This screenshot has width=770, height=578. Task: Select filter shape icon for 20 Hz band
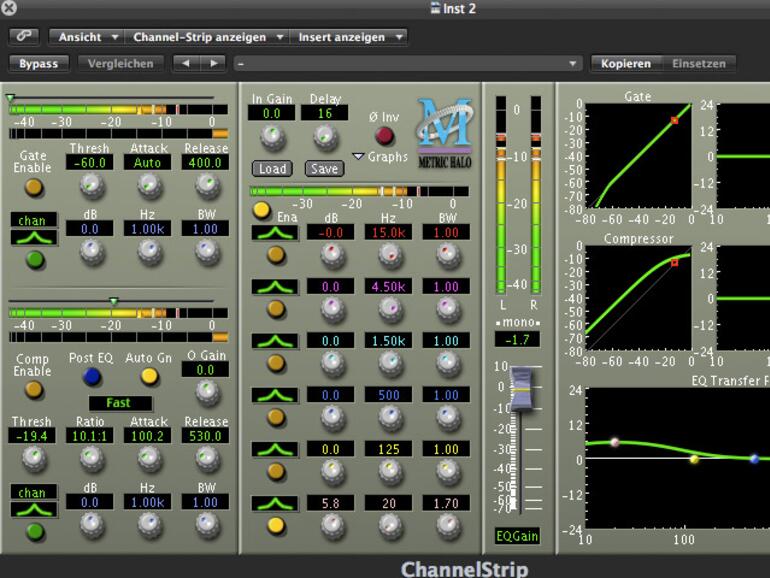(x=274, y=503)
